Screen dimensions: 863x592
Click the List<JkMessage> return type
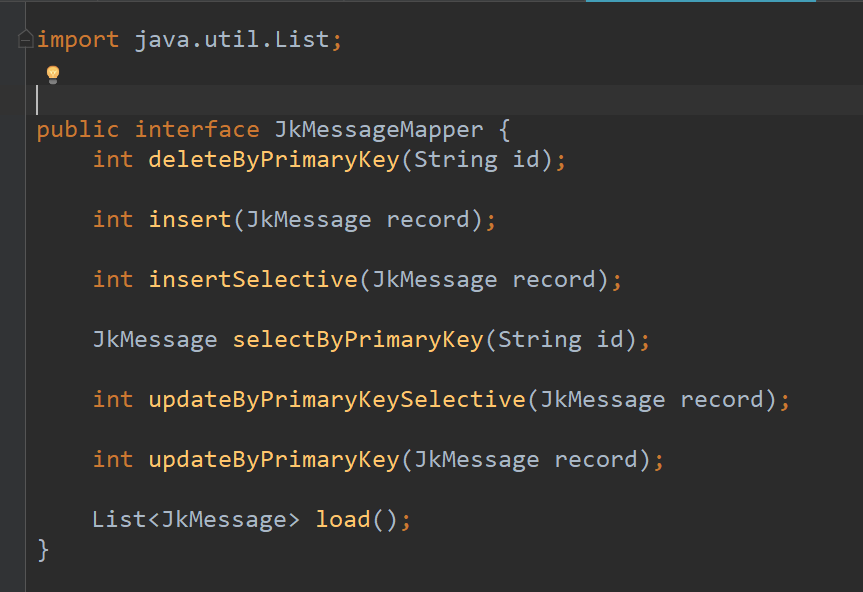[196, 520]
